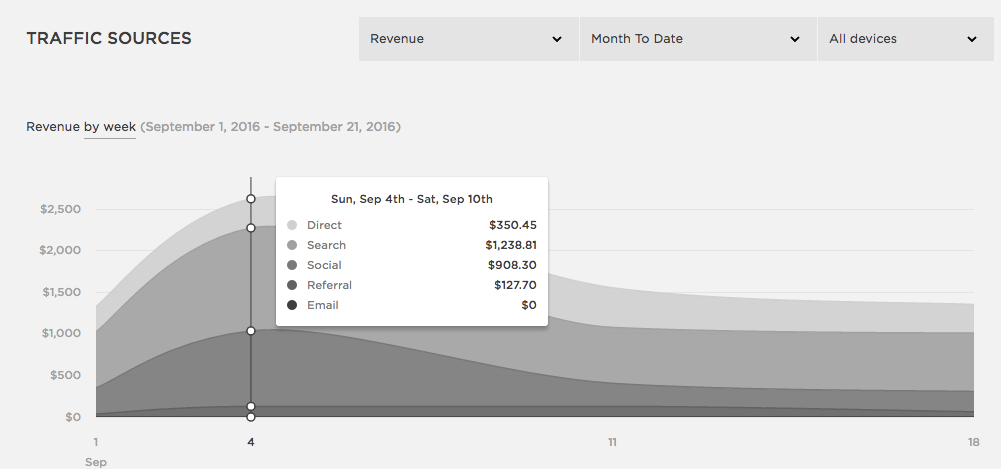Click the tooltip date range header

point(411,199)
